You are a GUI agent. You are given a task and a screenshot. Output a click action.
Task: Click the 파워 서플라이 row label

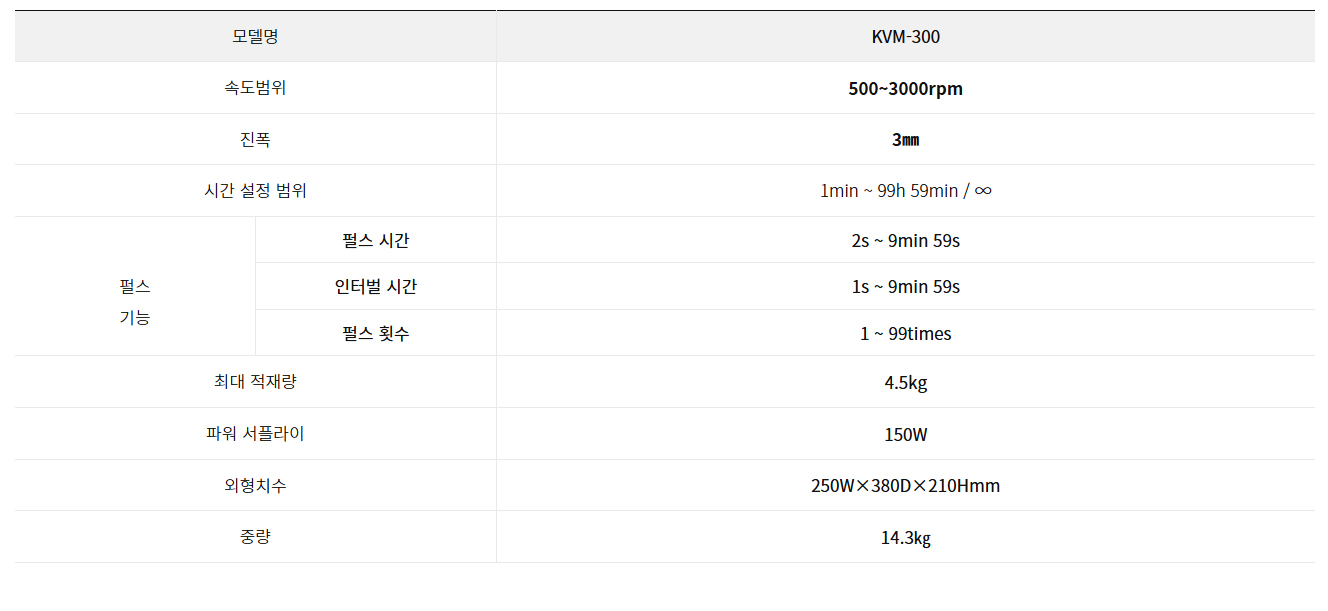[255, 434]
